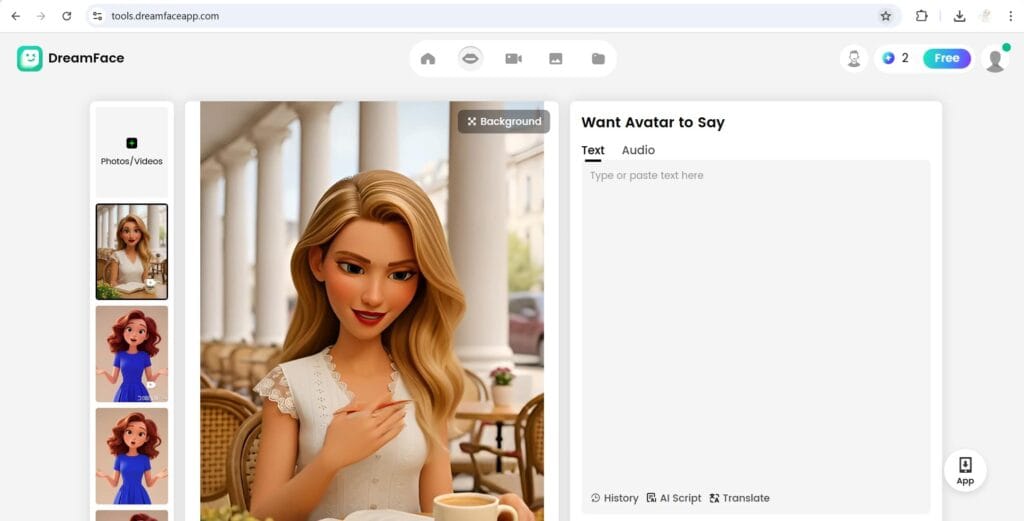Switch to the Audio tab

pos(638,150)
